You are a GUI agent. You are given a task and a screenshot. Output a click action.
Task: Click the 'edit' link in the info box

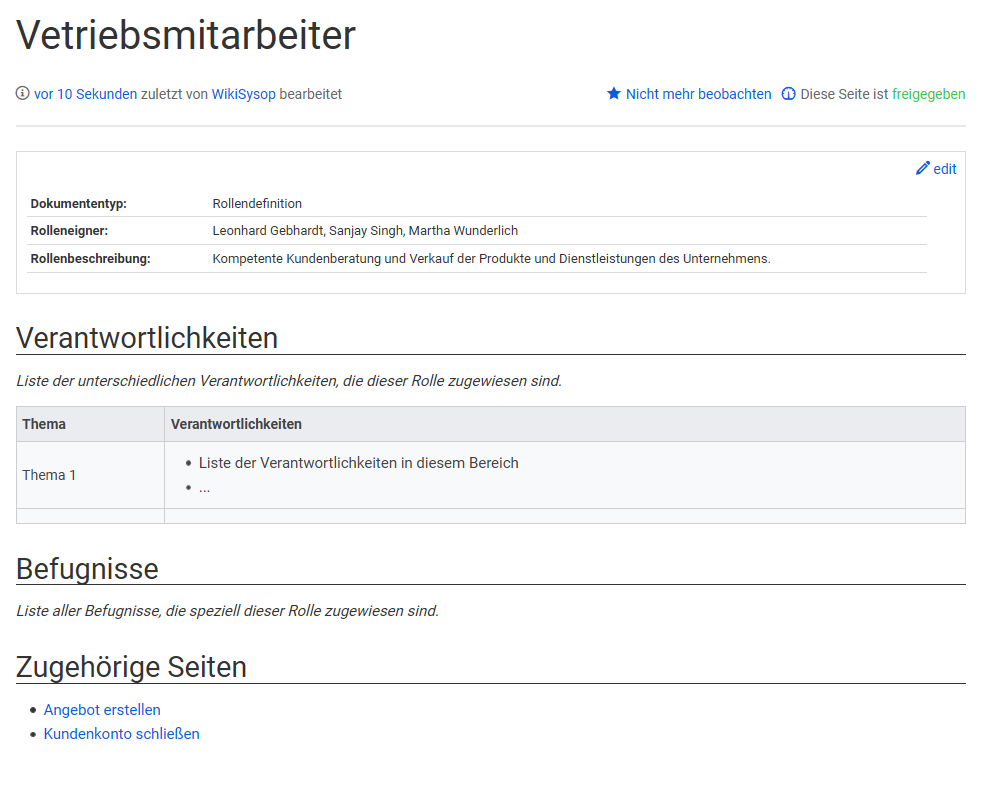(x=945, y=169)
